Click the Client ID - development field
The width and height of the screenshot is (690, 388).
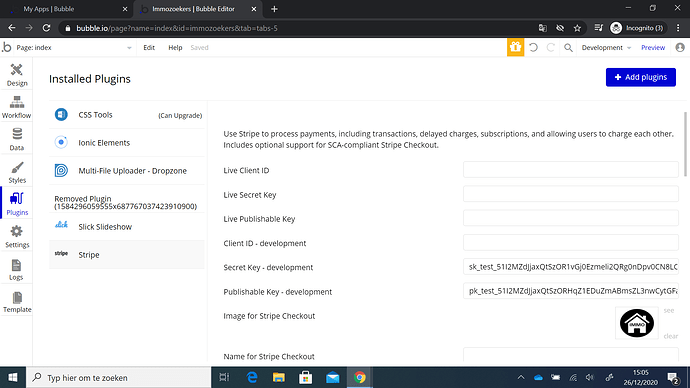(x=570, y=242)
